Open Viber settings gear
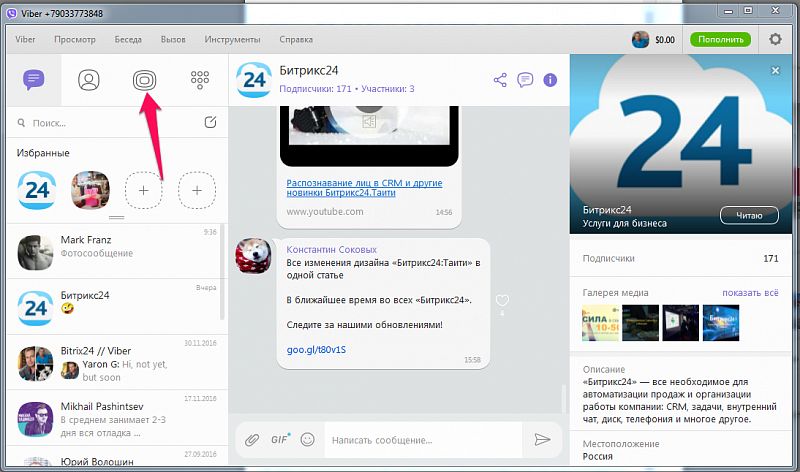 pos(775,39)
